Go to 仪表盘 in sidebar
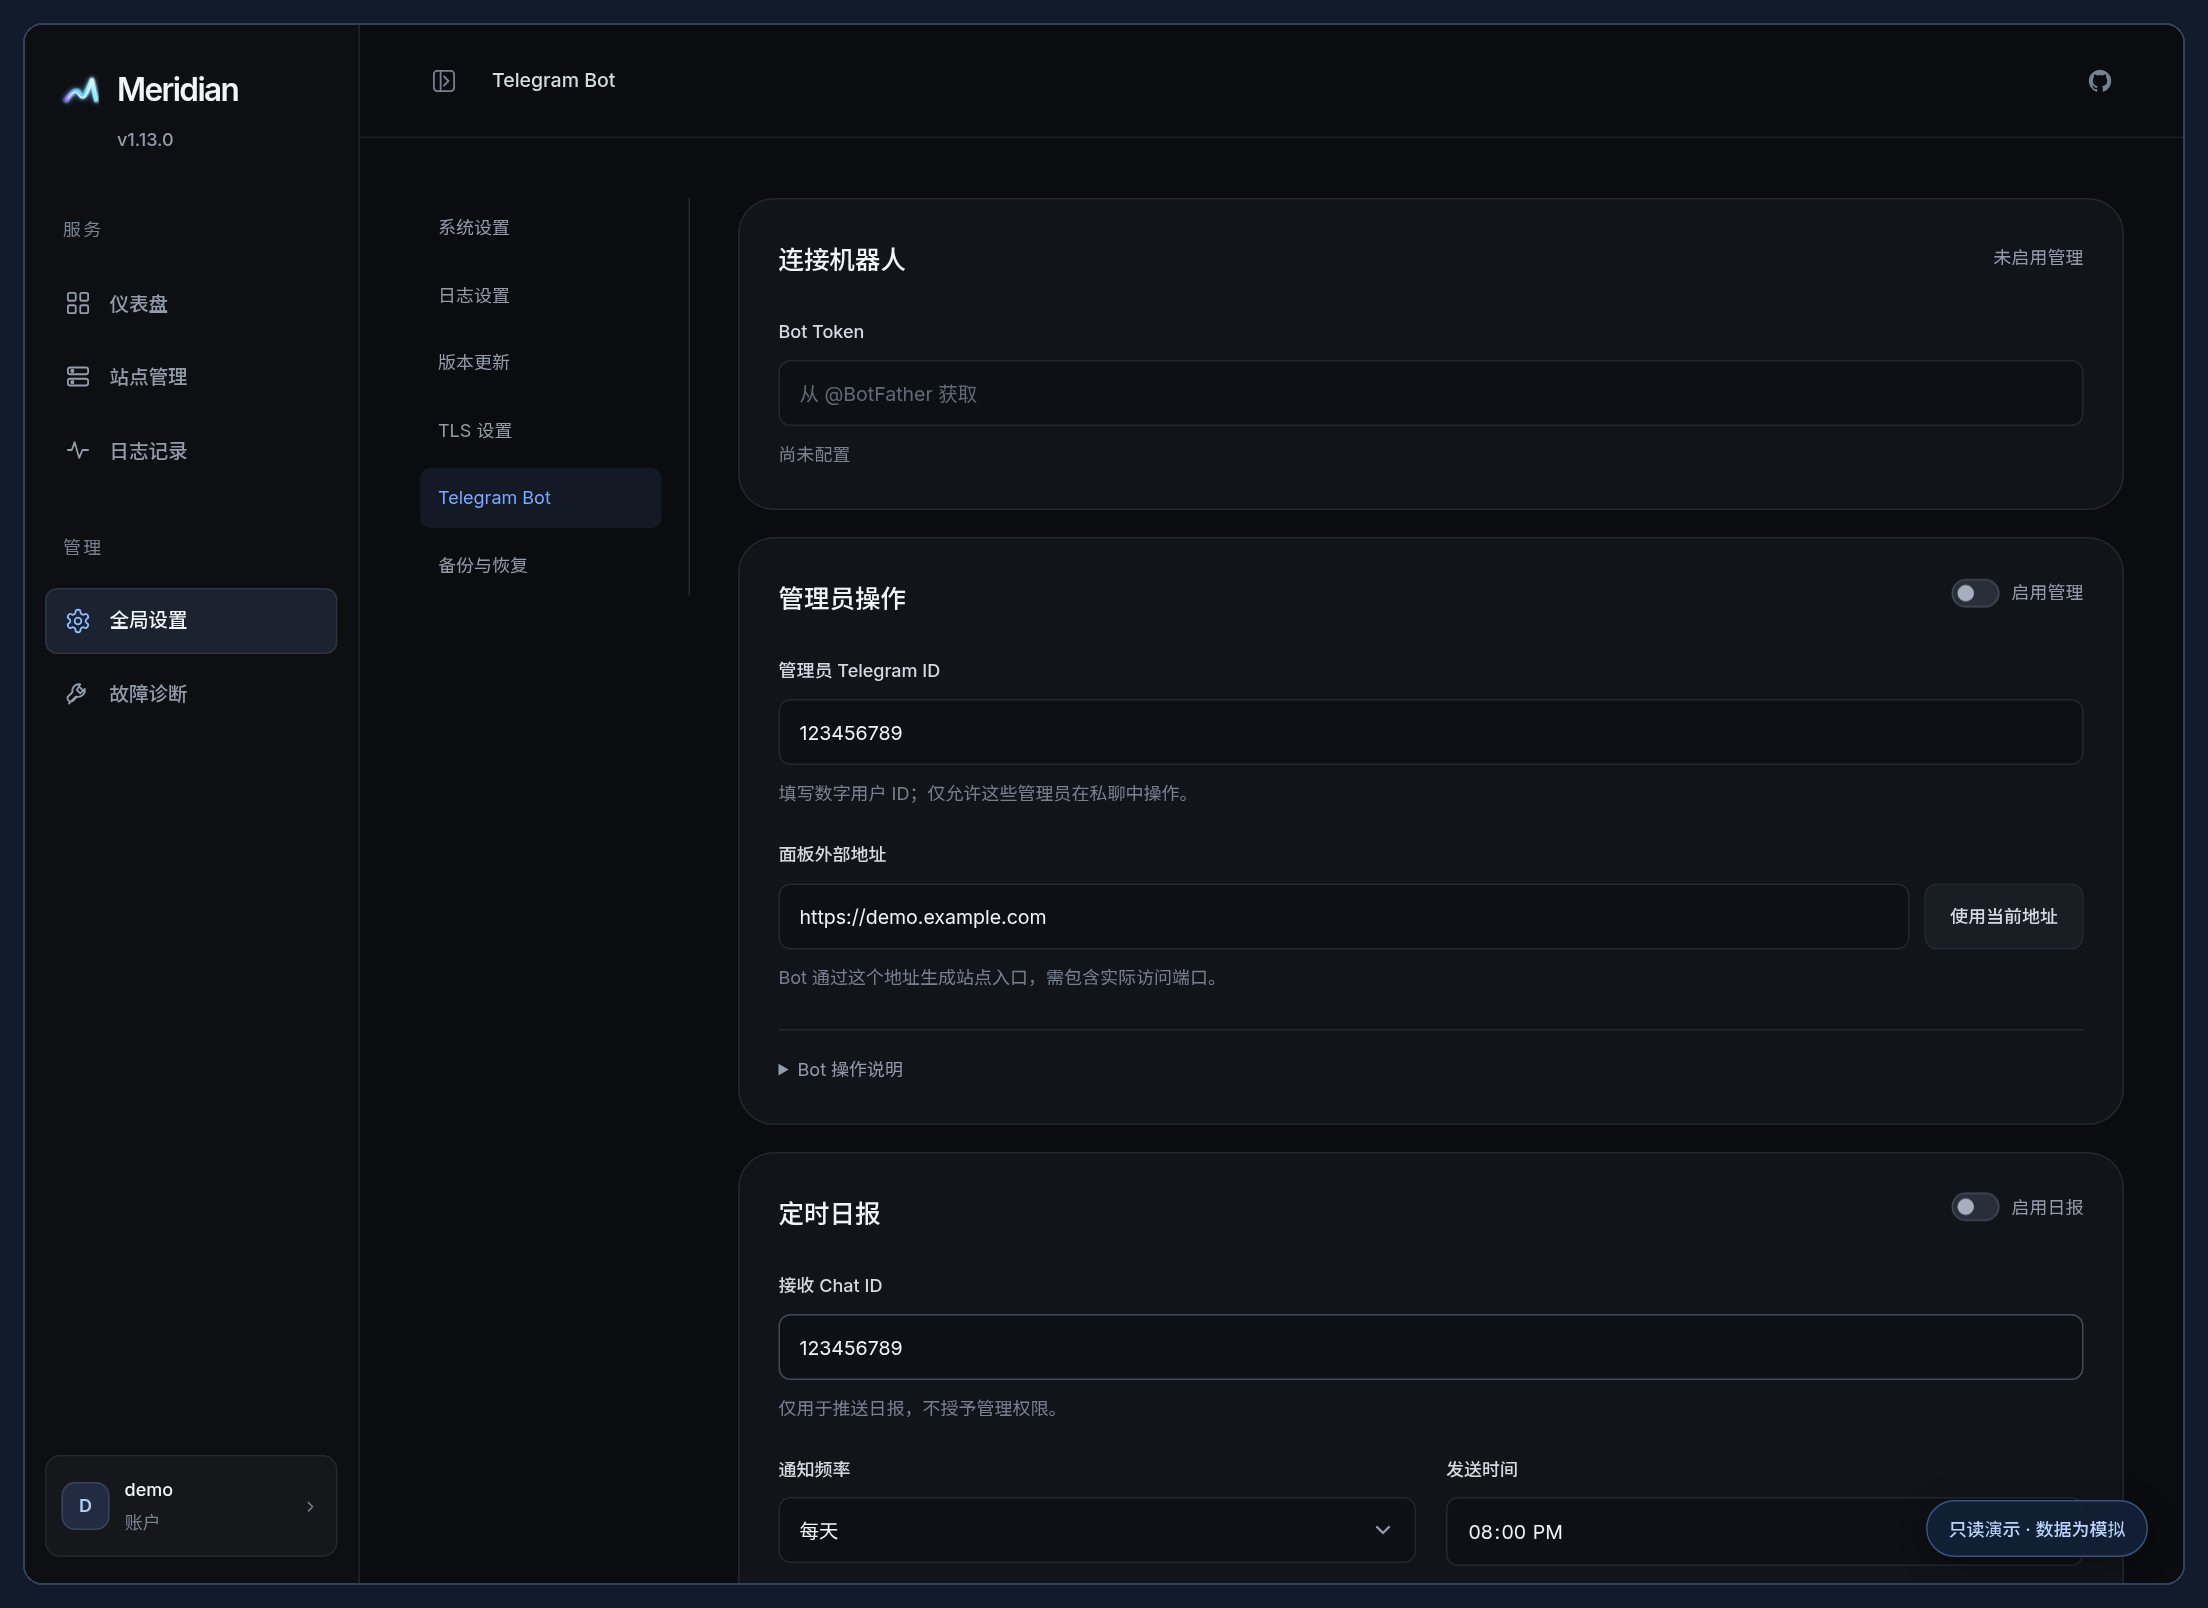Screen dimensions: 2208x1608 coord(191,303)
